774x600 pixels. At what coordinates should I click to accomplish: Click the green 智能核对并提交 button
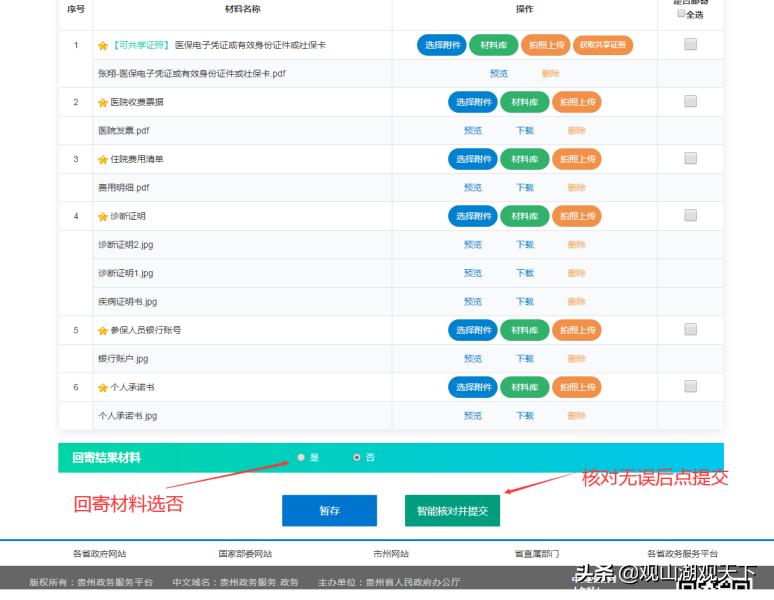click(452, 511)
